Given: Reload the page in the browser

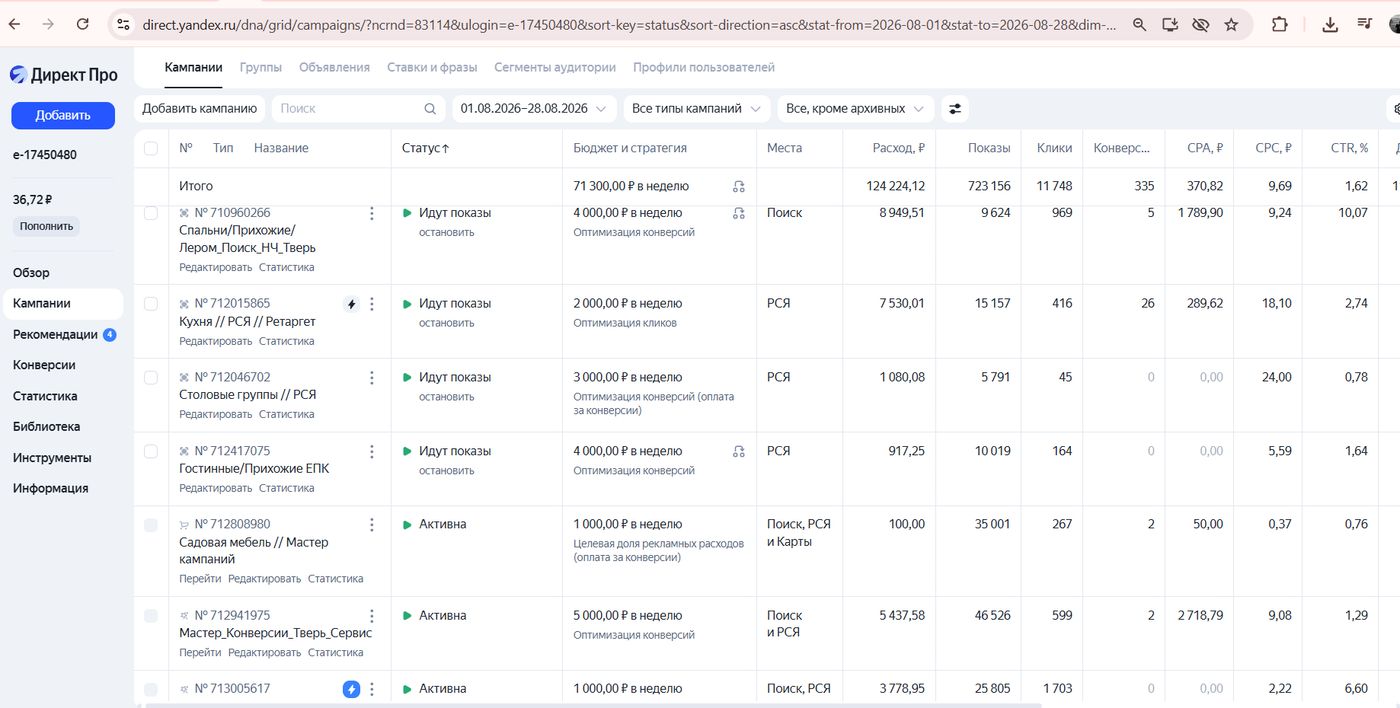Looking at the screenshot, I should point(82,24).
